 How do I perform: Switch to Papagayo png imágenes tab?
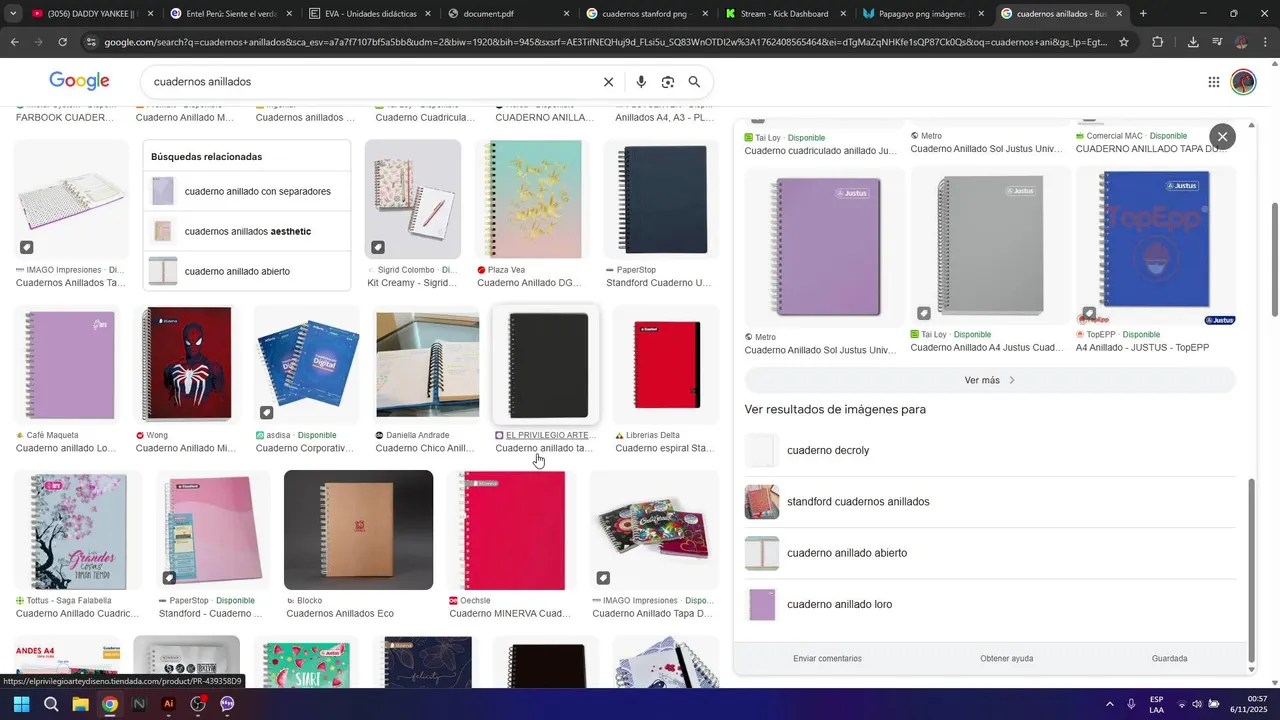coord(923,14)
